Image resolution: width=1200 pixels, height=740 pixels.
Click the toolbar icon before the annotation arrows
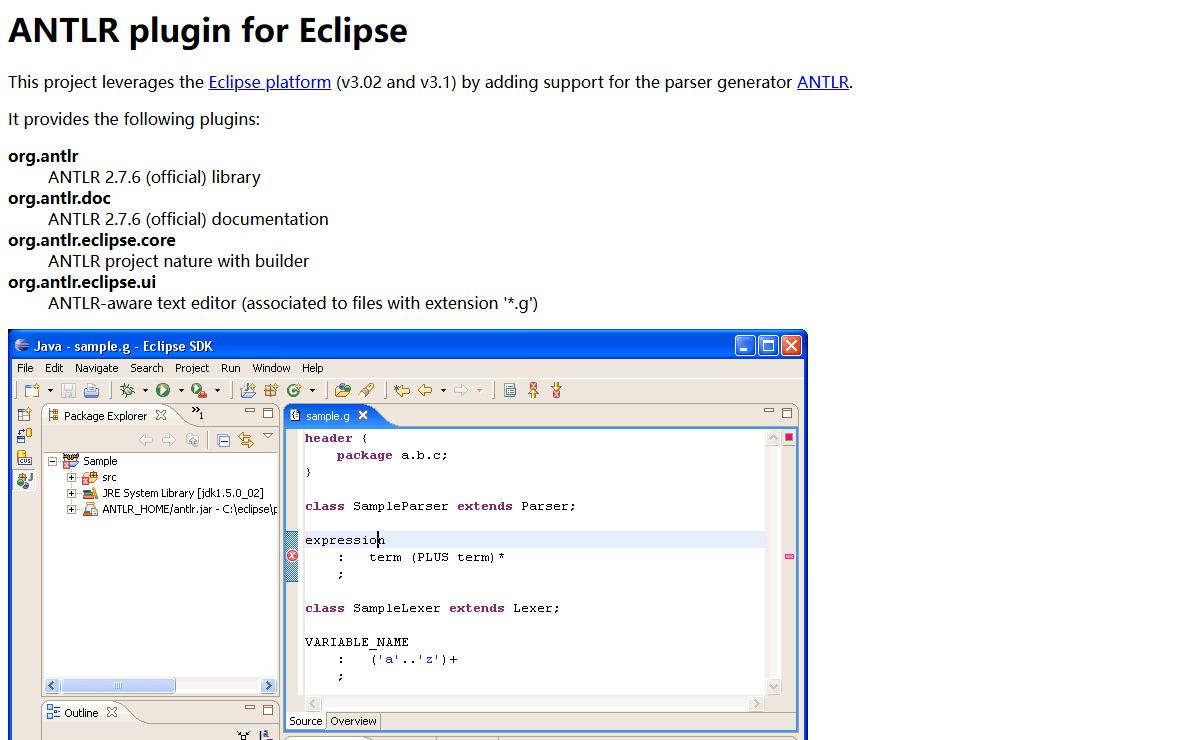pos(510,390)
